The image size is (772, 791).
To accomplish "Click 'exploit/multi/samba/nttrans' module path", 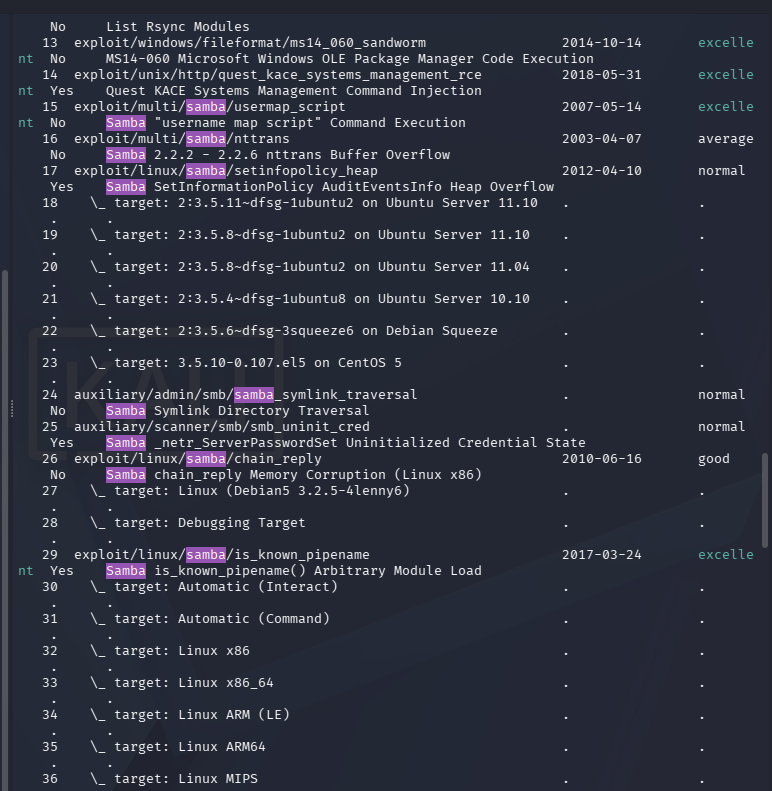I will point(182,139).
